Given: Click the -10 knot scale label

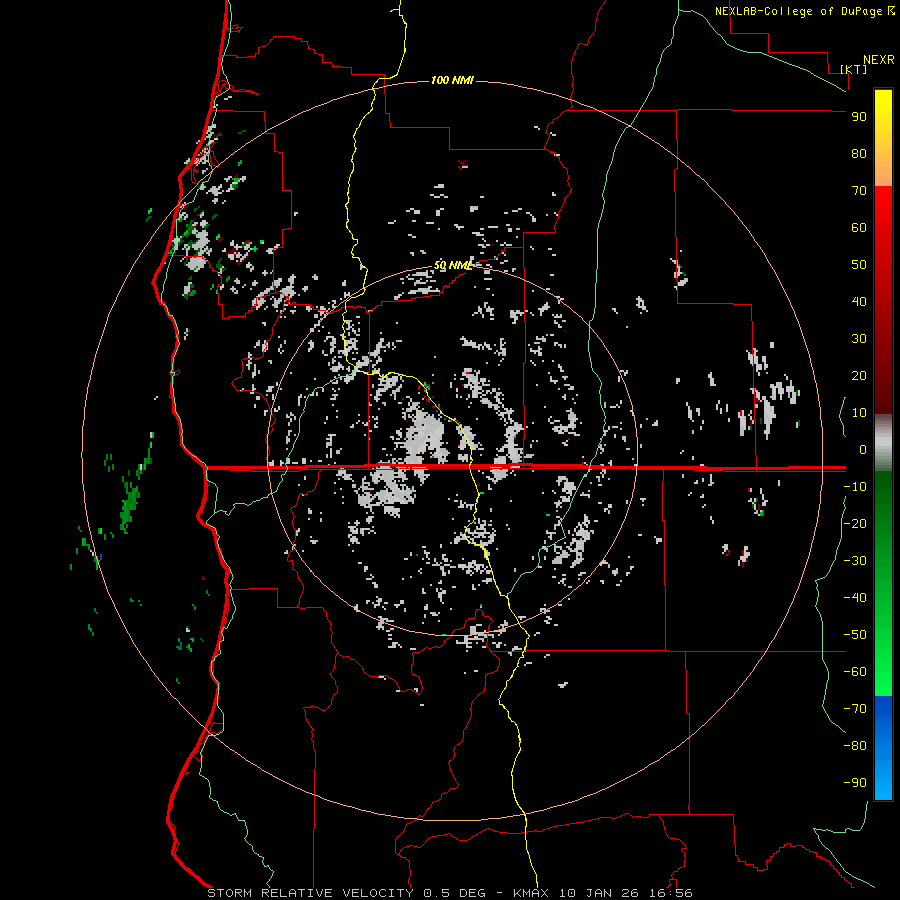Looking at the screenshot, I should [855, 487].
